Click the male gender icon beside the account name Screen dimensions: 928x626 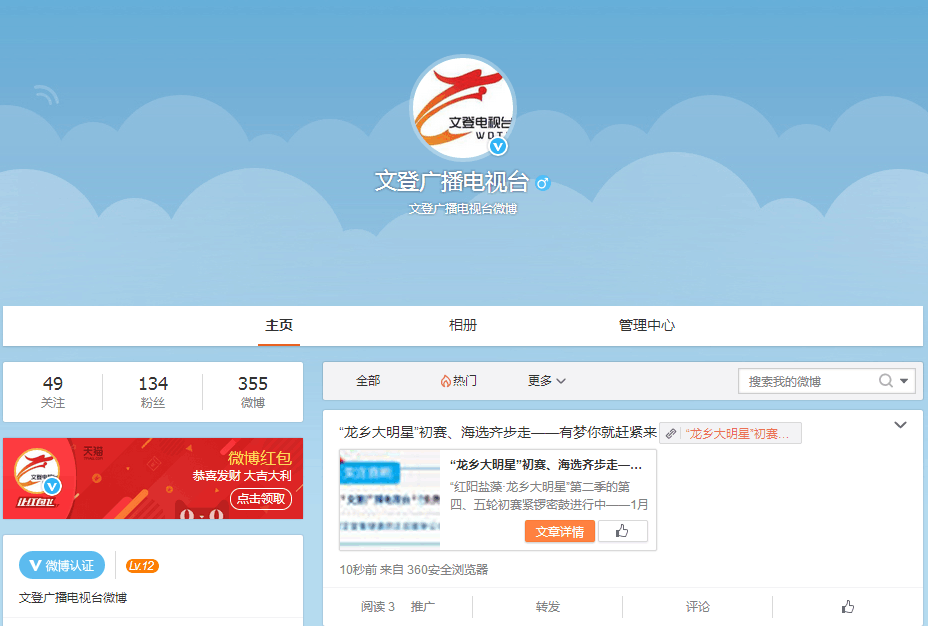click(x=543, y=183)
